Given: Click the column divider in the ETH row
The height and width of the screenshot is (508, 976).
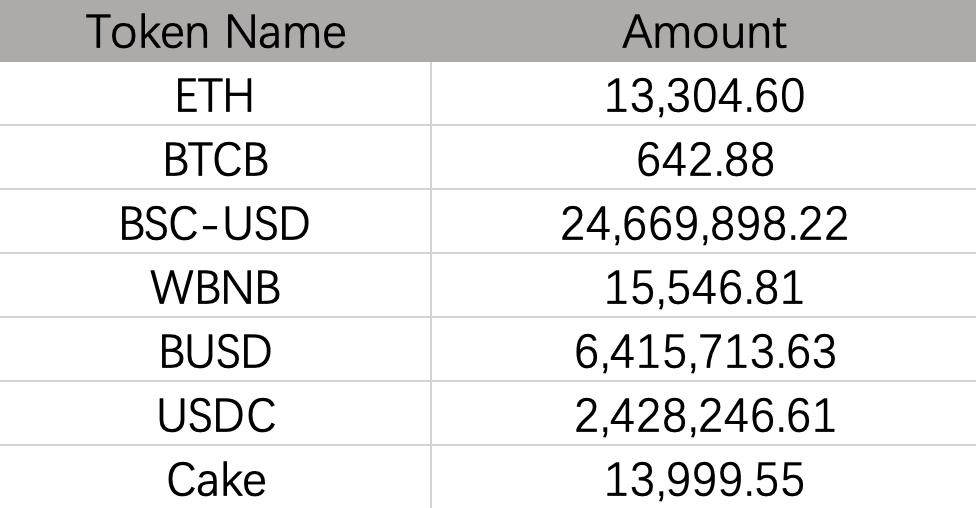Looking at the screenshot, I should (431, 96).
